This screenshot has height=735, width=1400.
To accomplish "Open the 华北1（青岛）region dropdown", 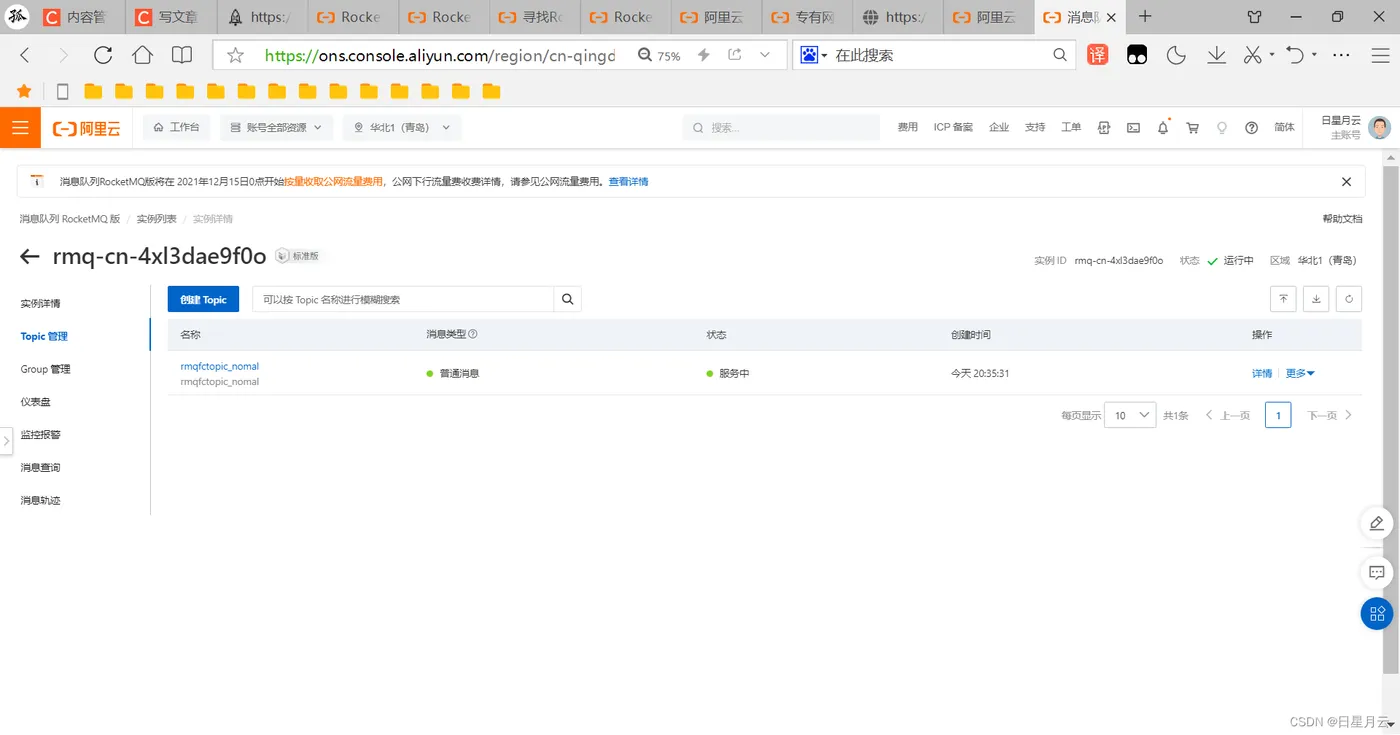I will tap(402, 128).
